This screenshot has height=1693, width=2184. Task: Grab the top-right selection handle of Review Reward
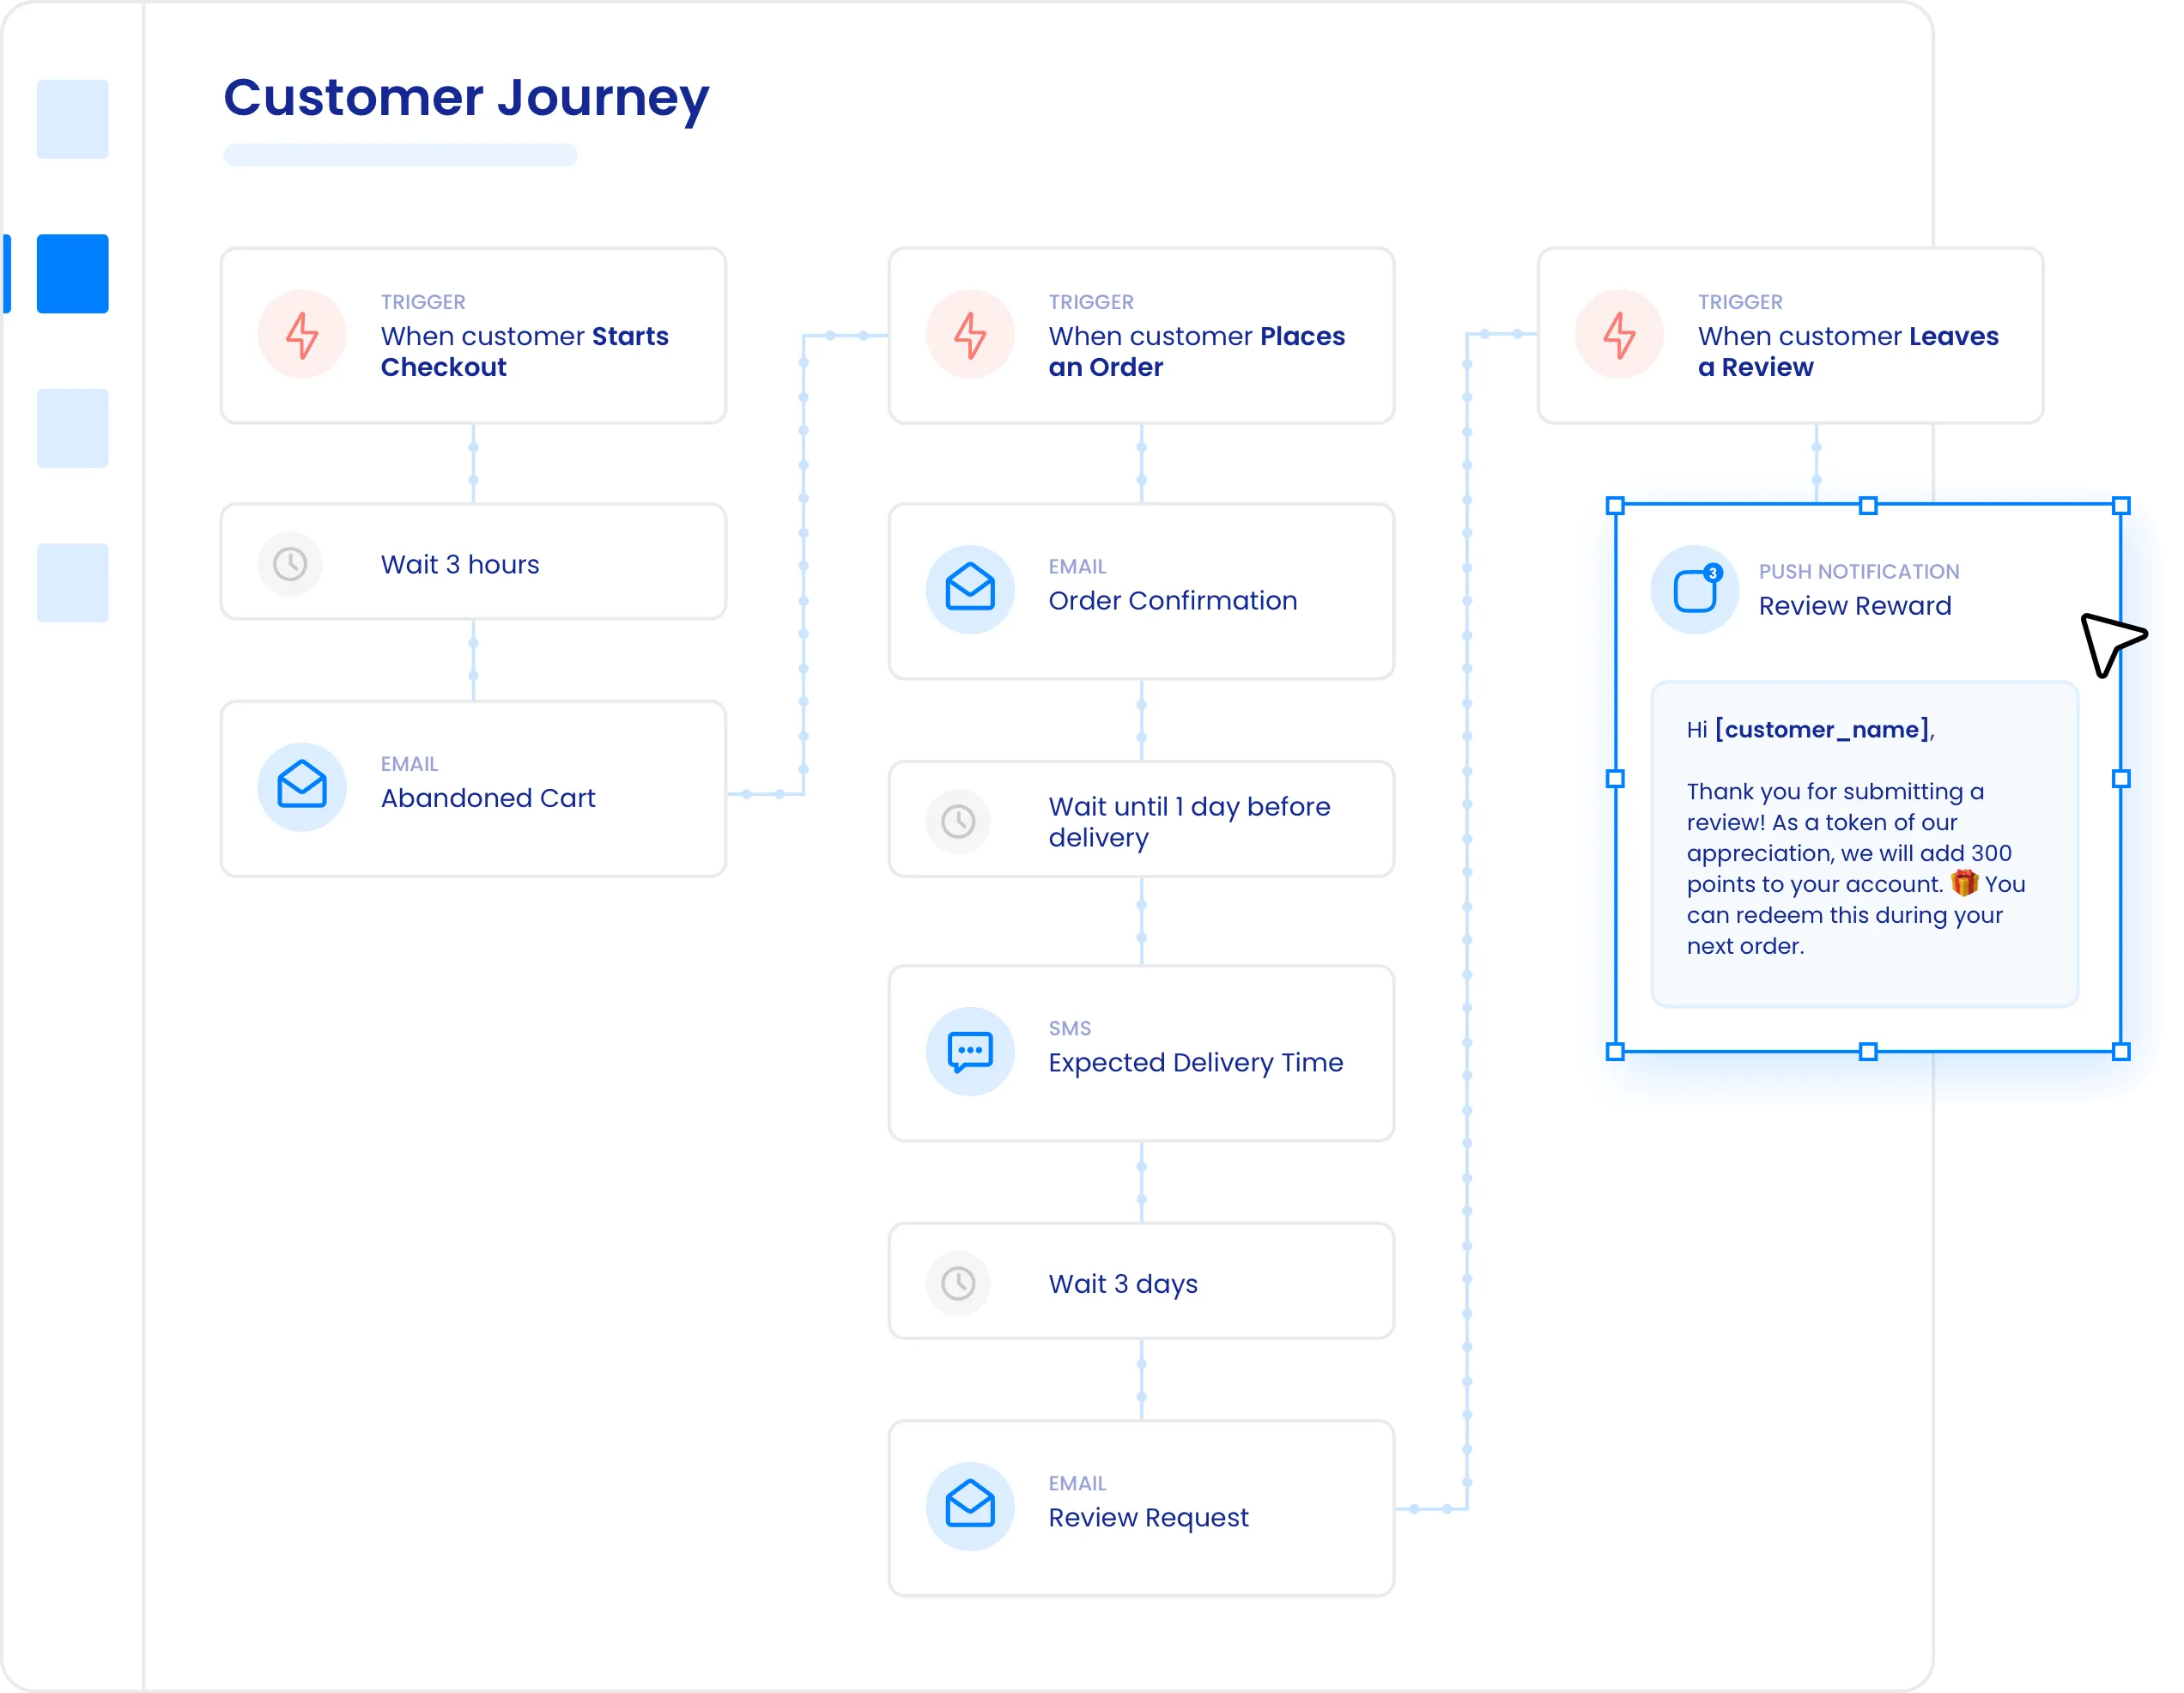point(2121,506)
